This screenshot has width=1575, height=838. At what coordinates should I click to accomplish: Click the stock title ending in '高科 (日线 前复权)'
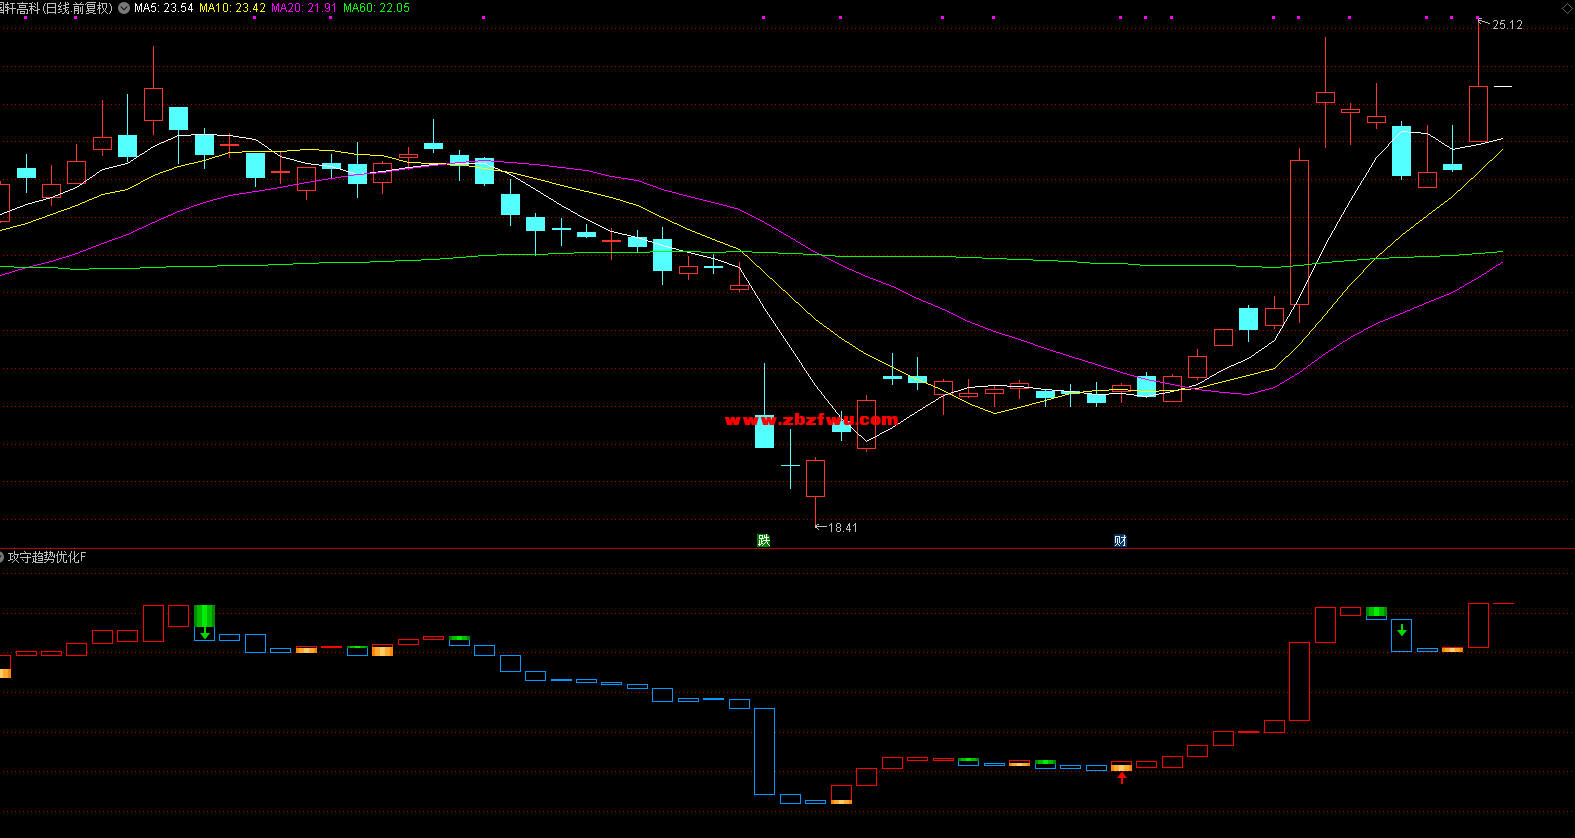[x=57, y=8]
